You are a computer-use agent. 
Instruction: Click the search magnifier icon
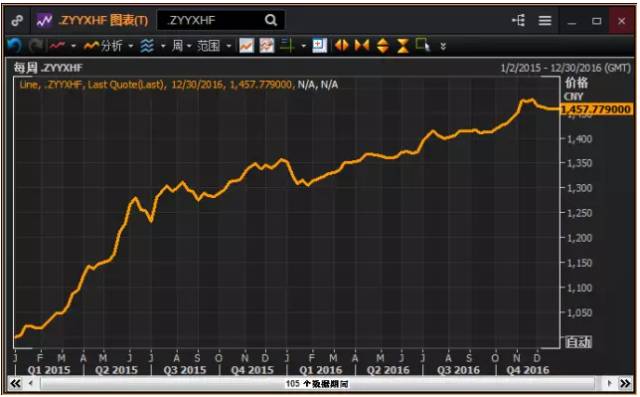271,20
